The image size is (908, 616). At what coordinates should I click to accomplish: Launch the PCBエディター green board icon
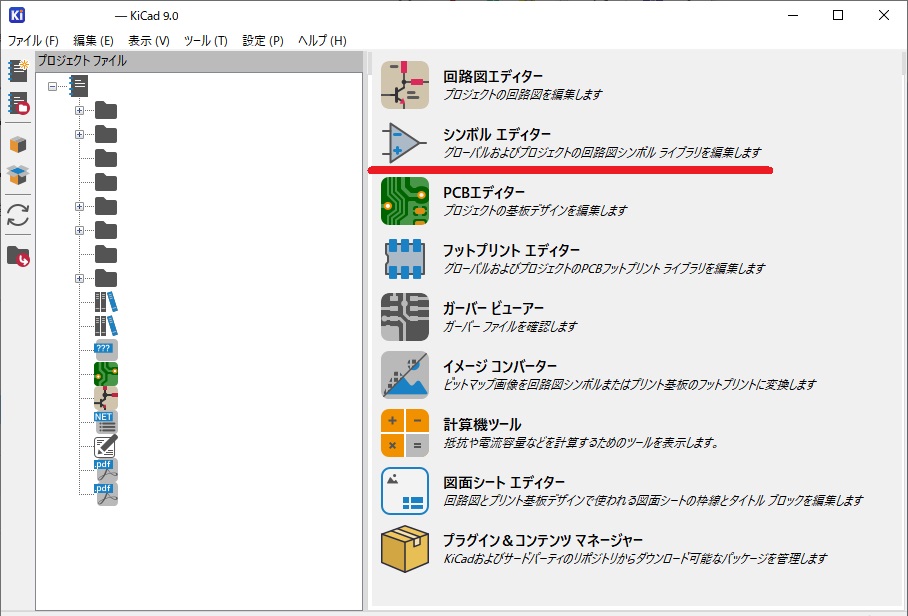[404, 201]
